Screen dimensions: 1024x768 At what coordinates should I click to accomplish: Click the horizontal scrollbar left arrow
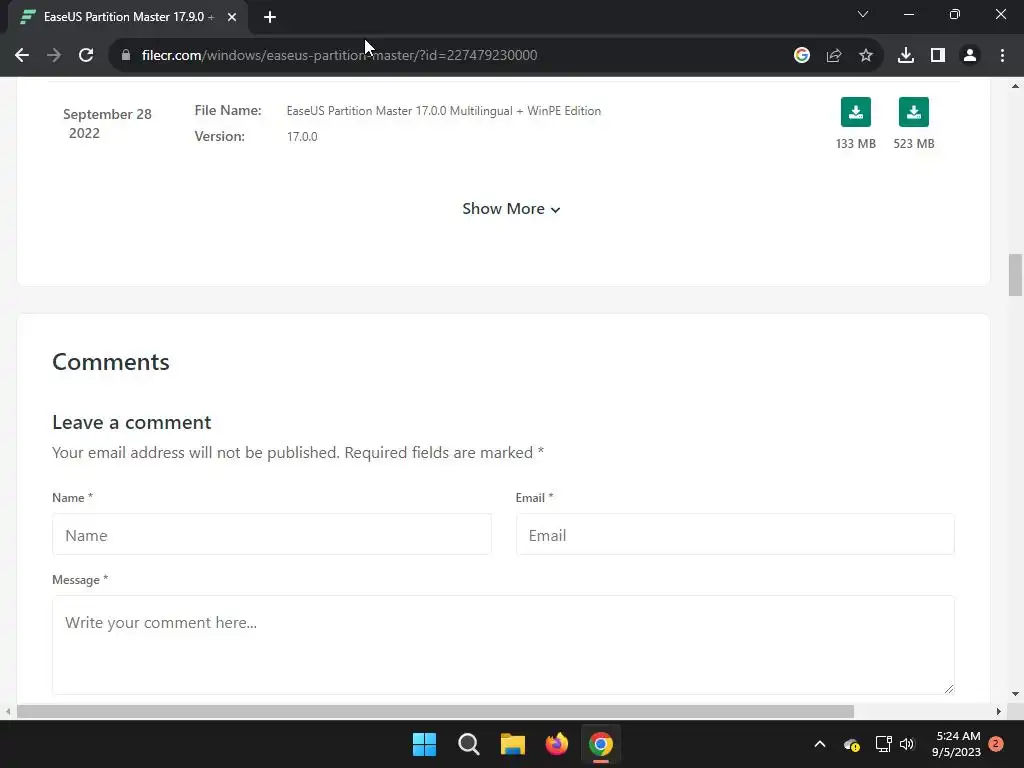pyautogui.click(x=8, y=712)
